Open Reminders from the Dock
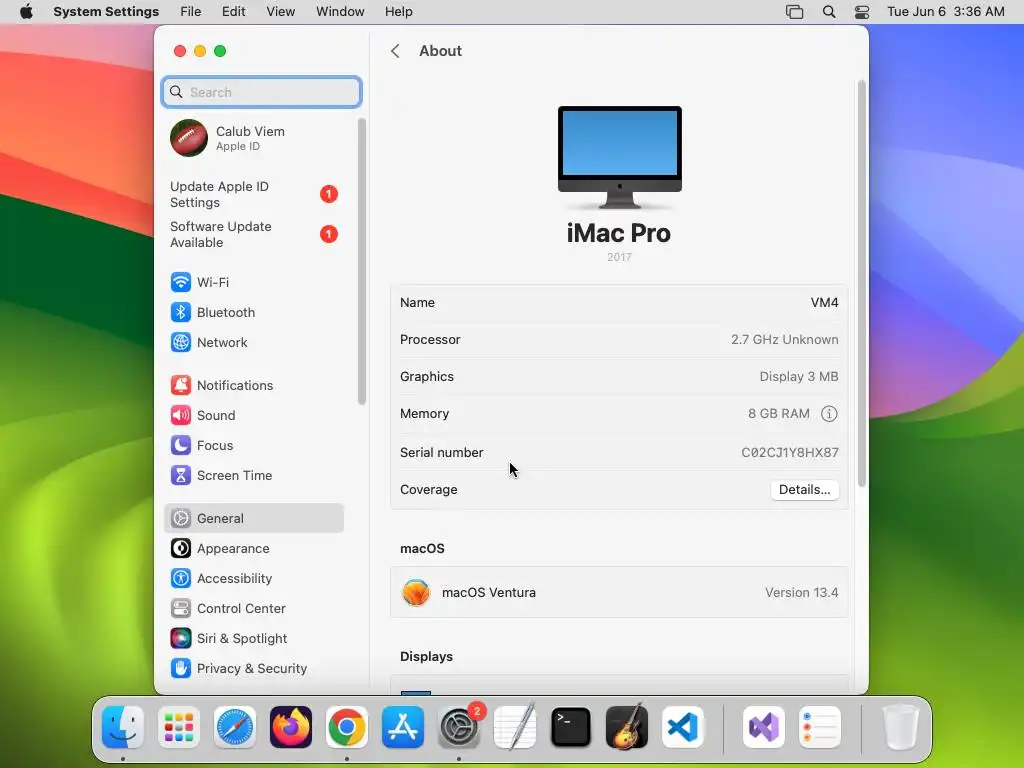The width and height of the screenshot is (1024, 768). [820, 727]
